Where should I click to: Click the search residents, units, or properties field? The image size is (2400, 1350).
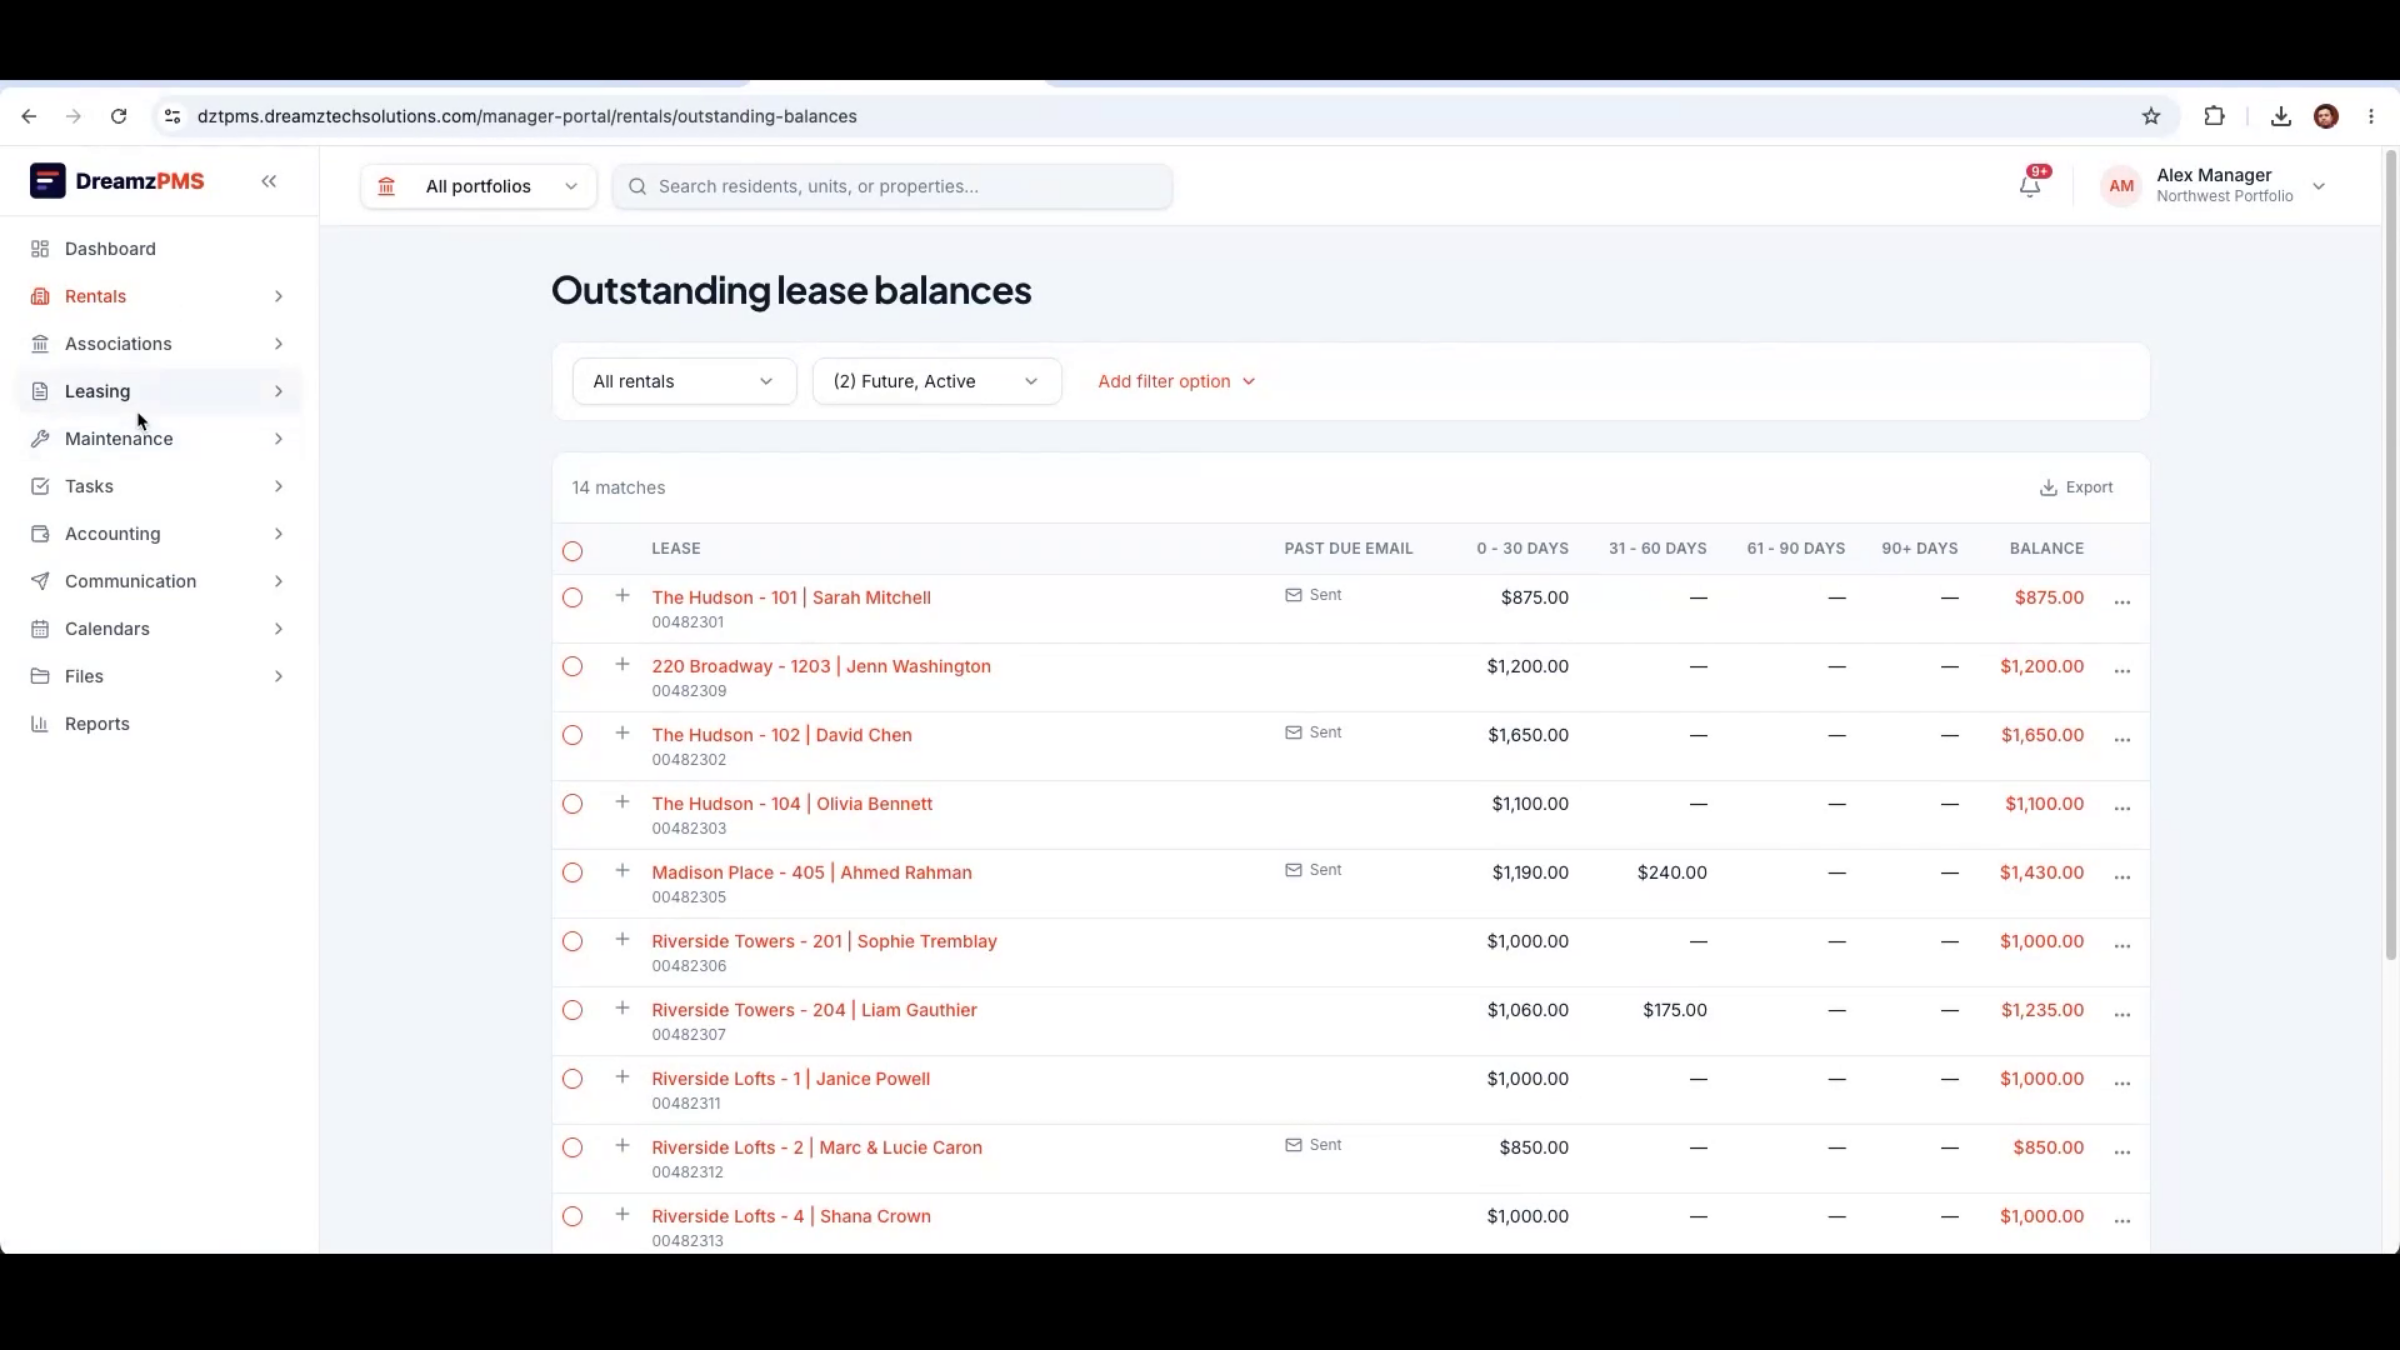click(x=892, y=186)
